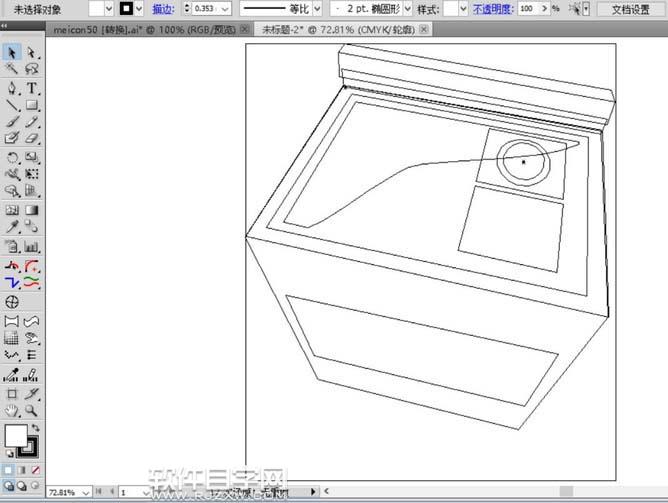Choose the Rectangle shape tool
The height and width of the screenshot is (503, 668).
pyautogui.click(x=32, y=105)
